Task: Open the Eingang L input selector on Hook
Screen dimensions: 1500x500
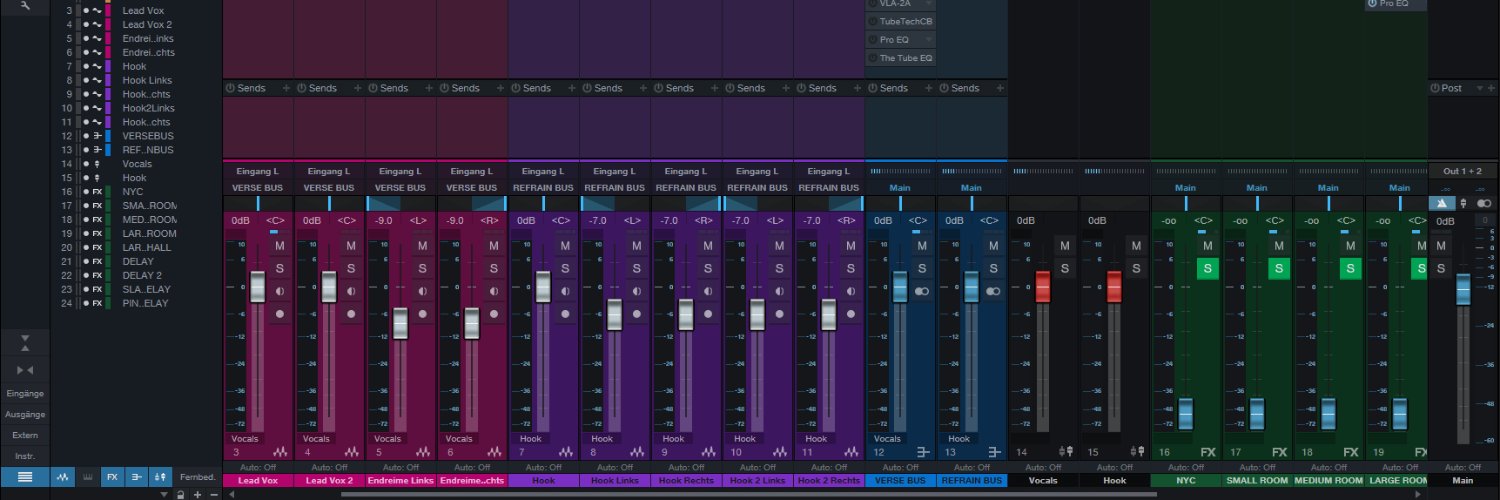Action: click(543, 171)
